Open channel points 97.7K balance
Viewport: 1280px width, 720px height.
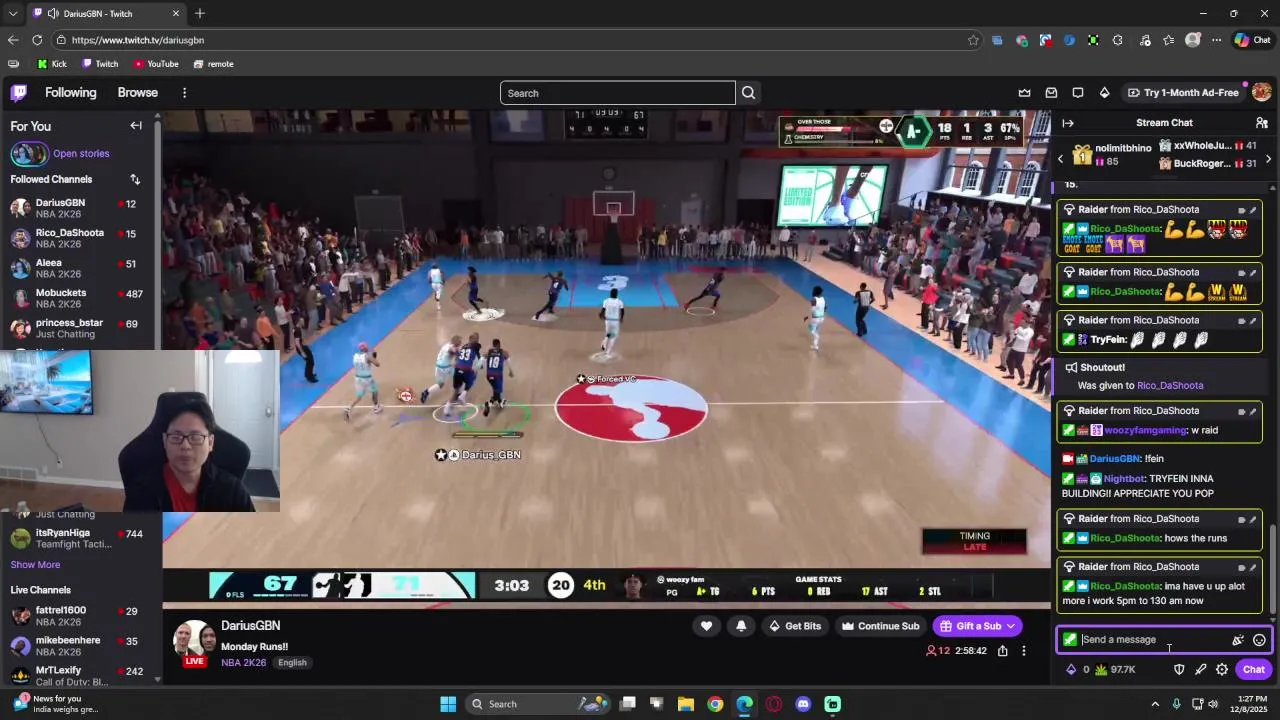coord(1115,670)
